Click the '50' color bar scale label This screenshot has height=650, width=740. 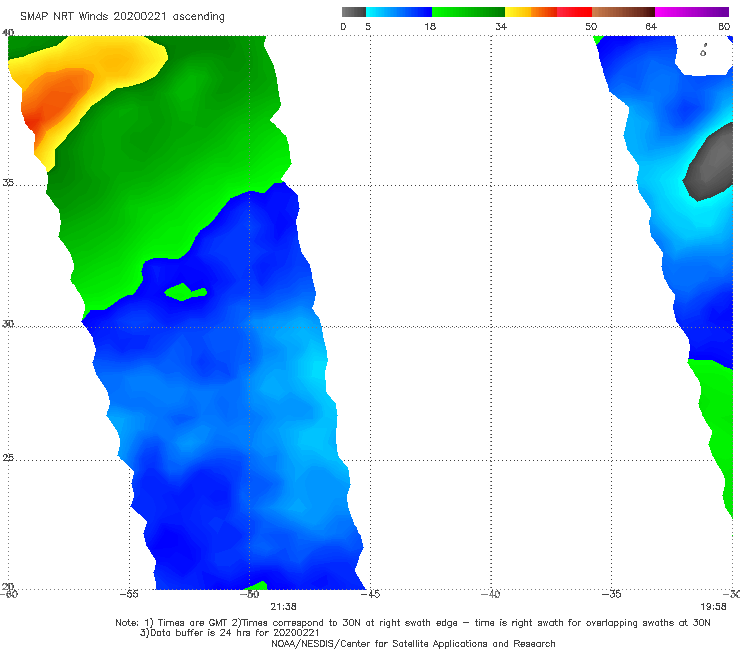591,26
